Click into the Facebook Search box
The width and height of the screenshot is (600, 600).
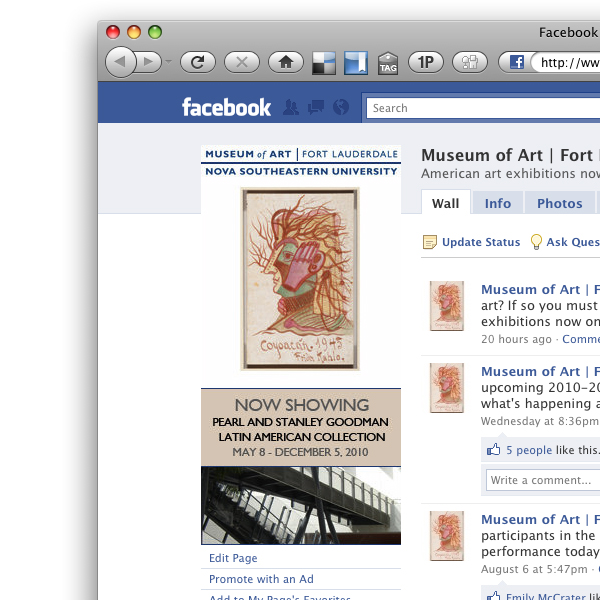click(x=483, y=108)
